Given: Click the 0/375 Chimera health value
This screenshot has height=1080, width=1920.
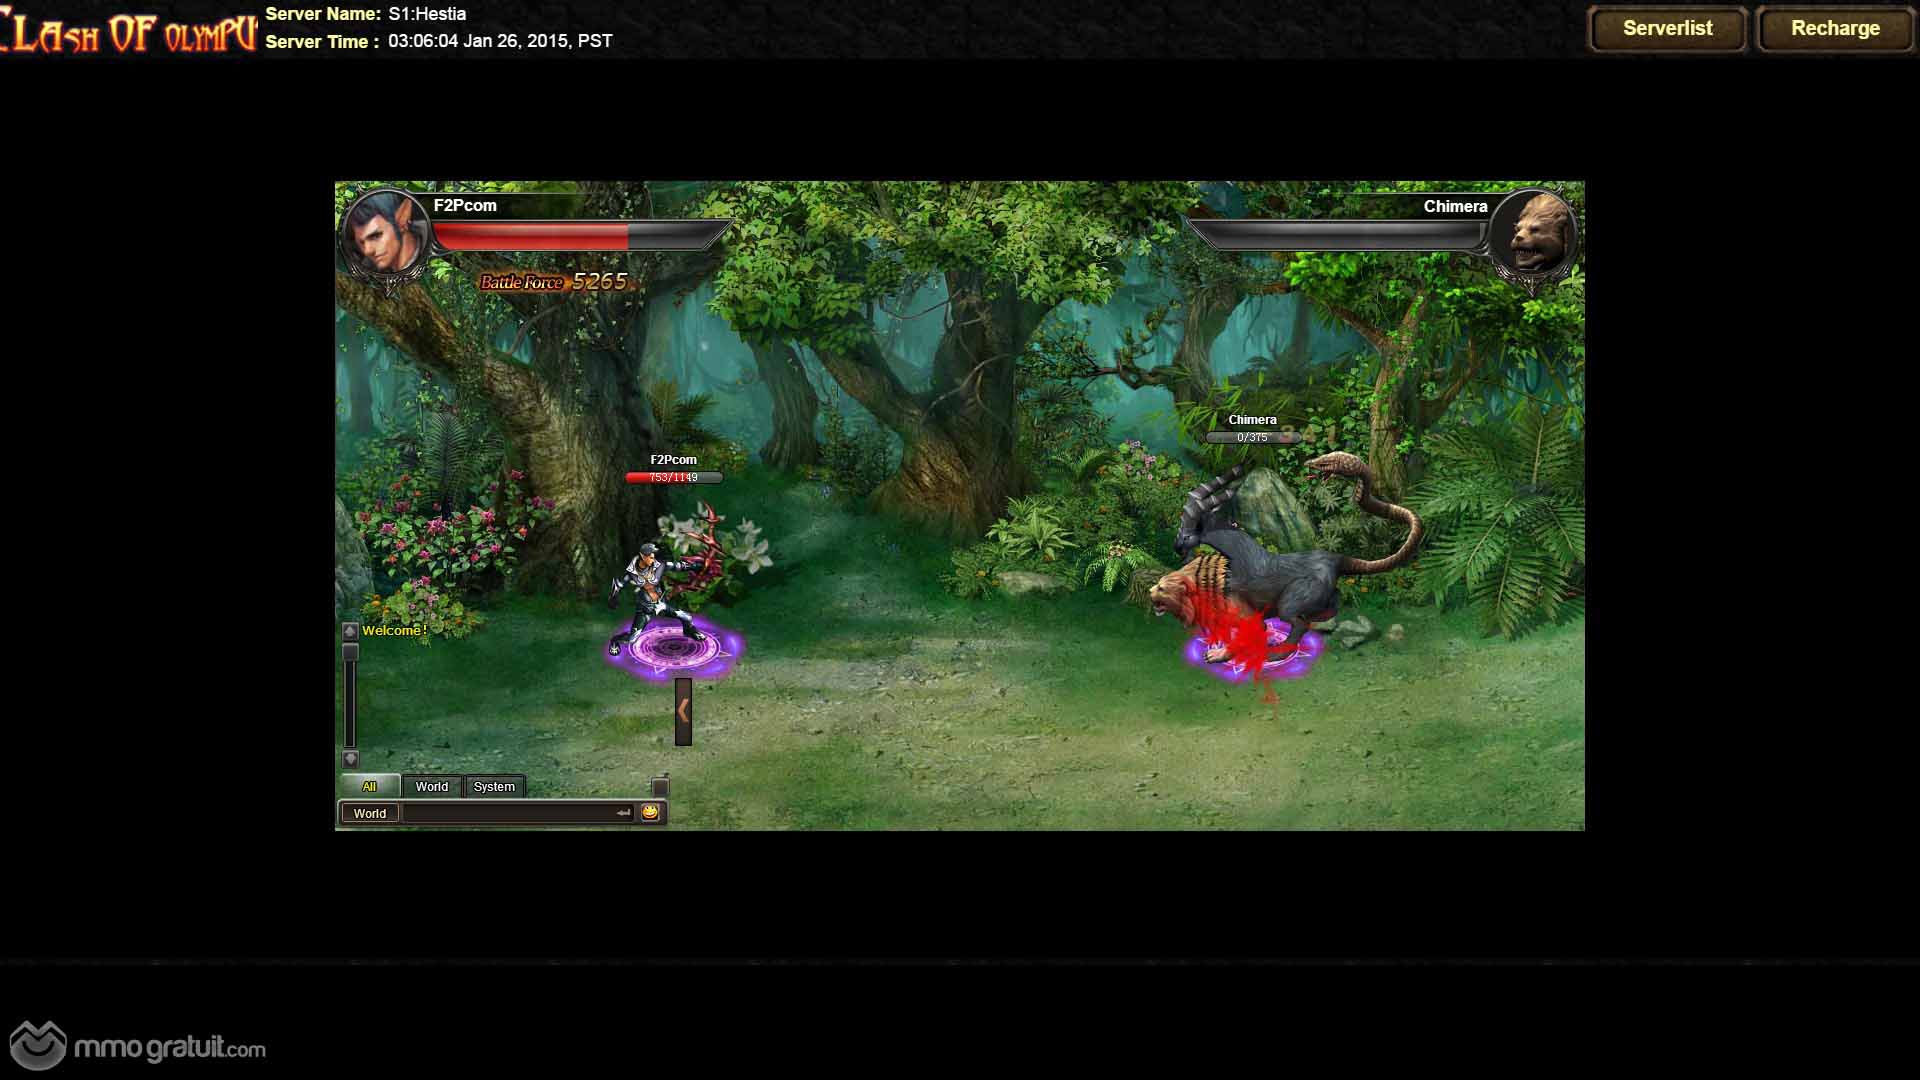Looking at the screenshot, I should pyautogui.click(x=1252, y=437).
